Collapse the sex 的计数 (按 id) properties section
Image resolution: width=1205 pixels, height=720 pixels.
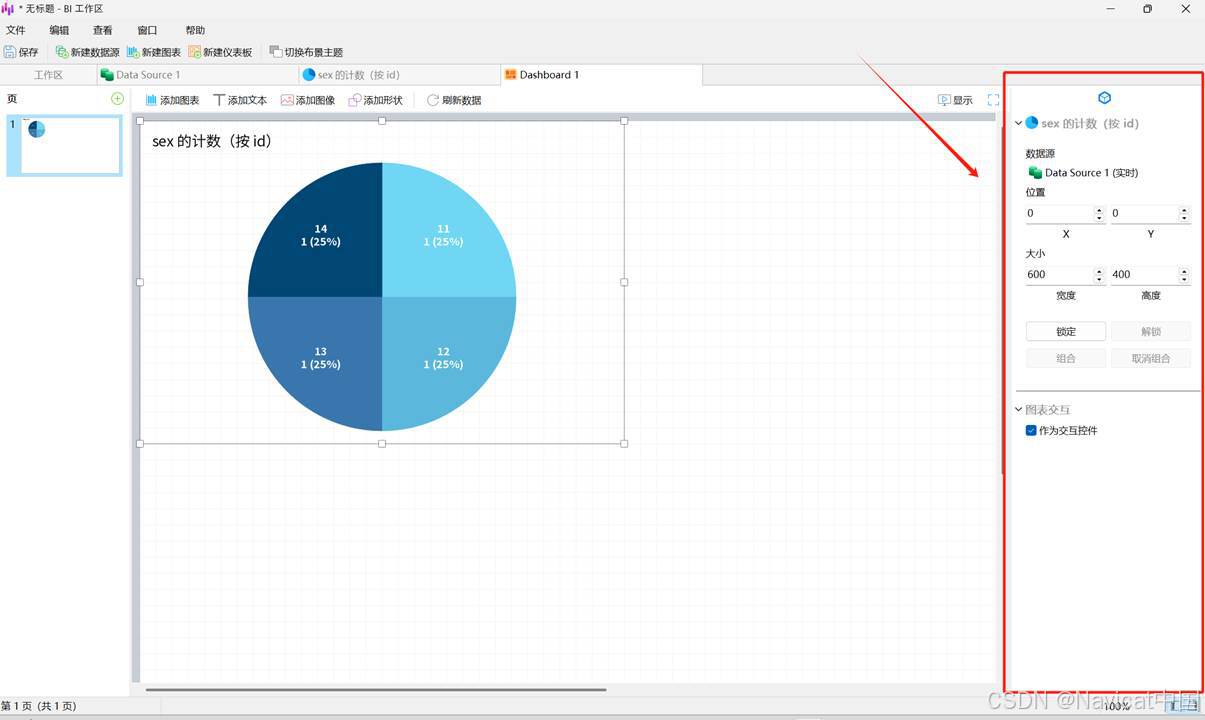pyautogui.click(x=1019, y=123)
